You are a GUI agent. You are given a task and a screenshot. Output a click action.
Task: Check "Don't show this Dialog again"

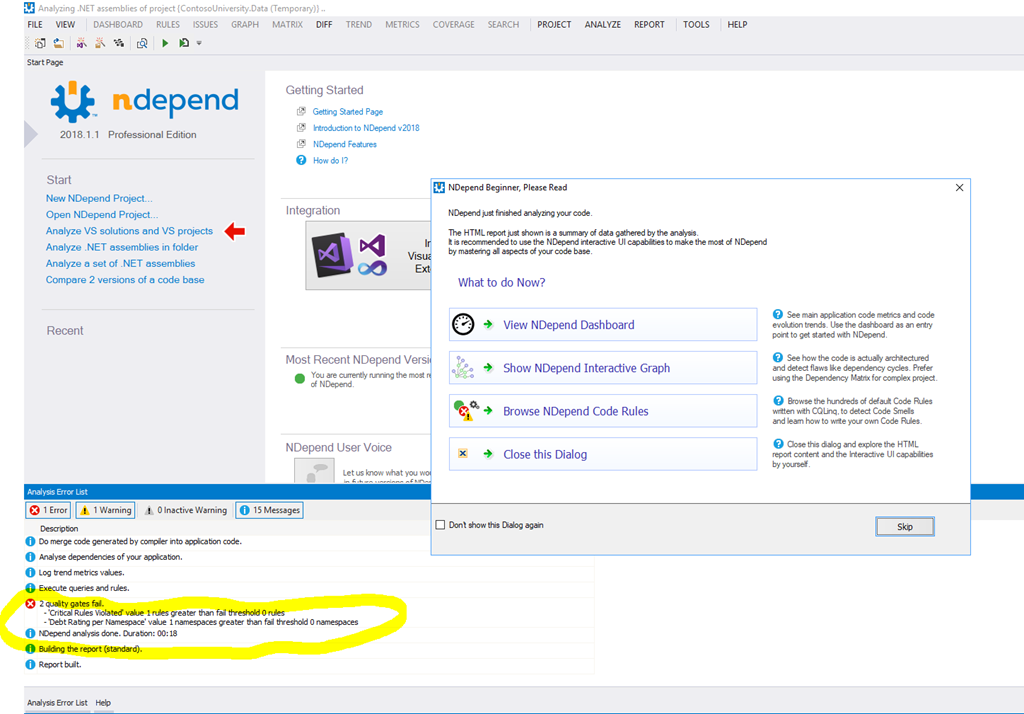tap(441, 525)
